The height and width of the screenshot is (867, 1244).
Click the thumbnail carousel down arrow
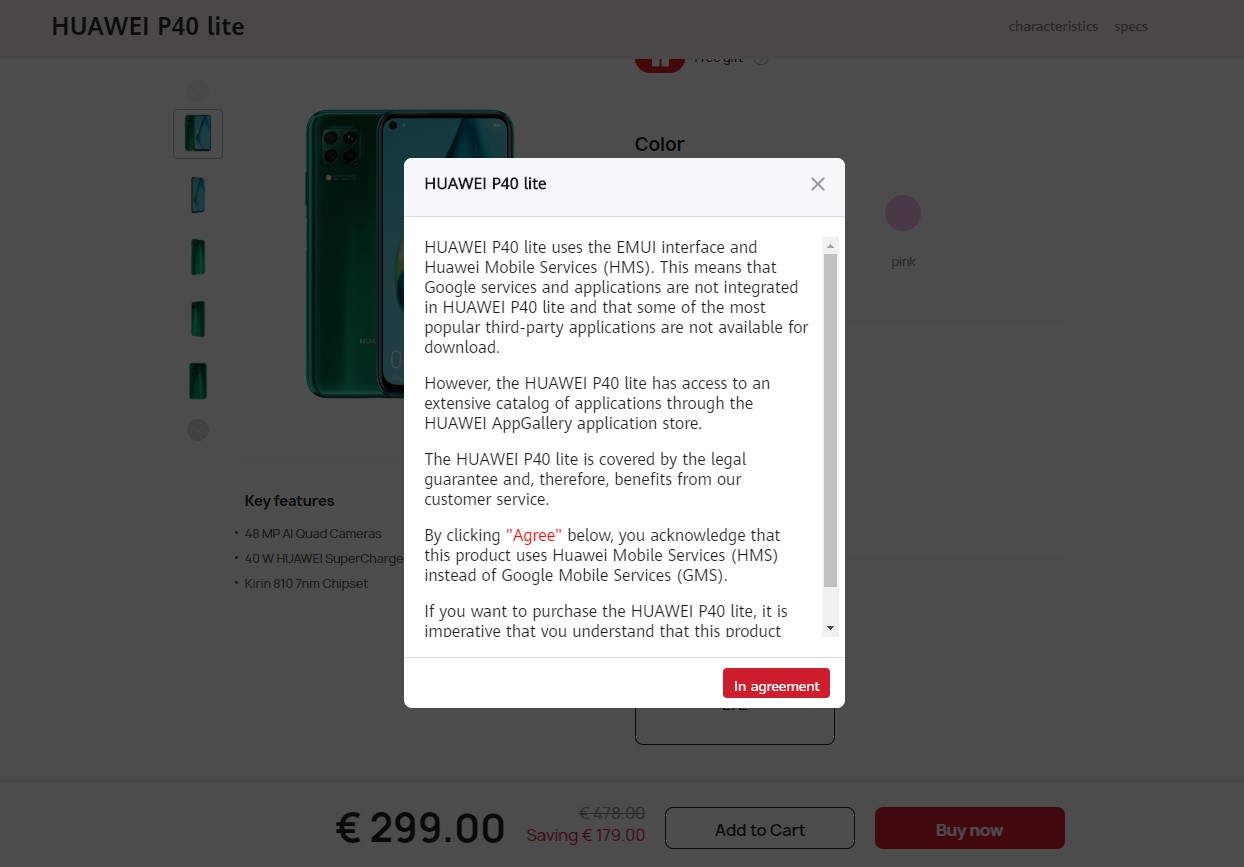pos(198,430)
